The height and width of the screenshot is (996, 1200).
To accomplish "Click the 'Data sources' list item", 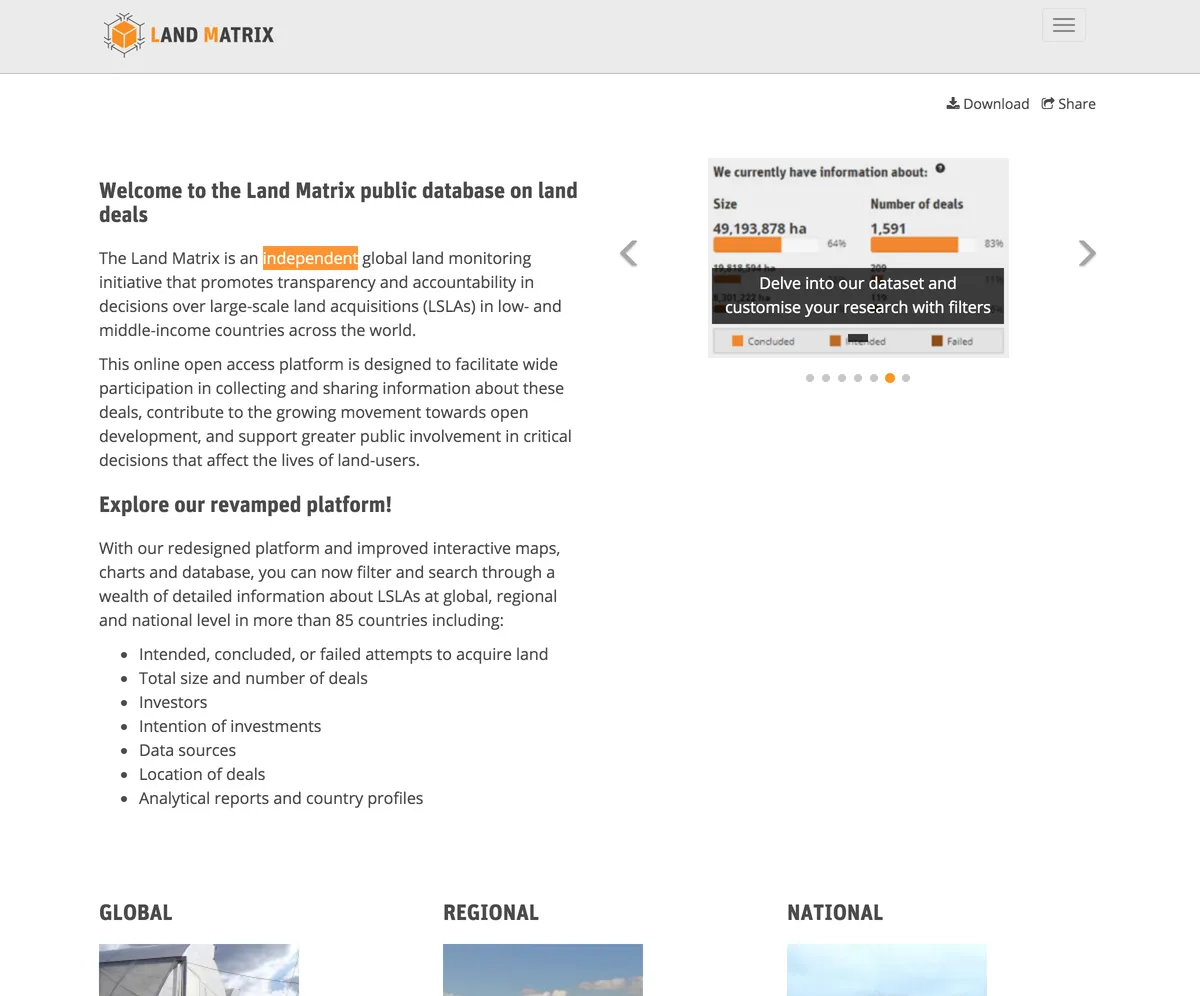I will coord(187,750).
